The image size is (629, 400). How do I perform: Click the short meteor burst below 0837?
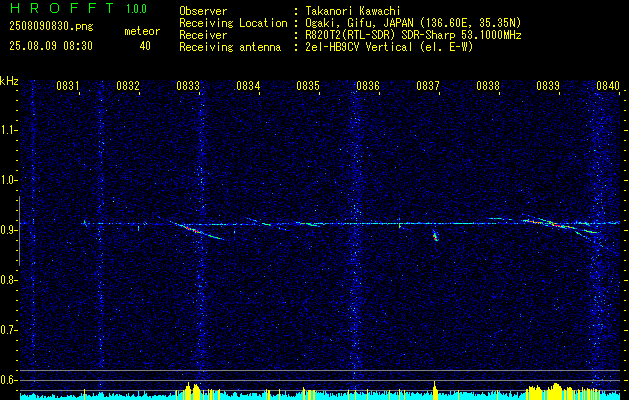pyautogui.click(x=435, y=236)
